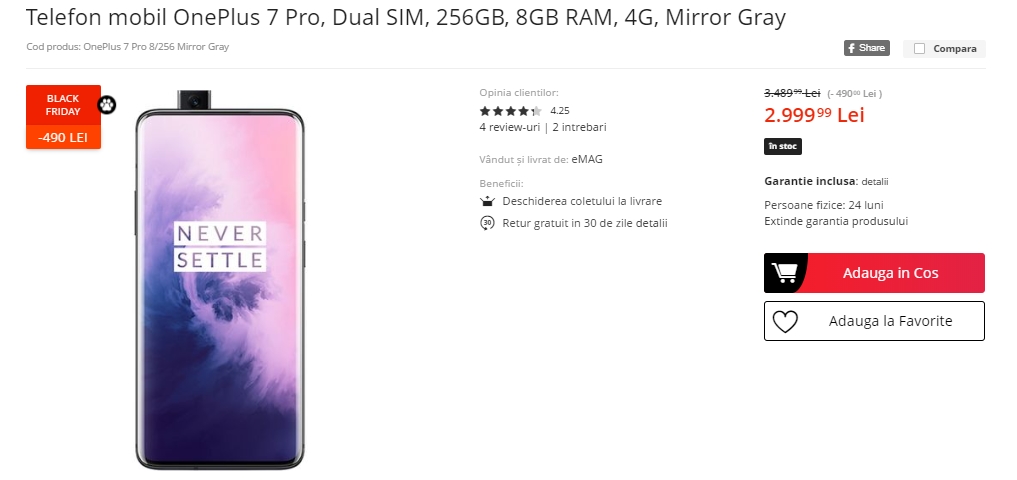Open detalii link next to Garantie inclusa
Viewport: 1017px width, 480px height.
pyautogui.click(x=875, y=182)
